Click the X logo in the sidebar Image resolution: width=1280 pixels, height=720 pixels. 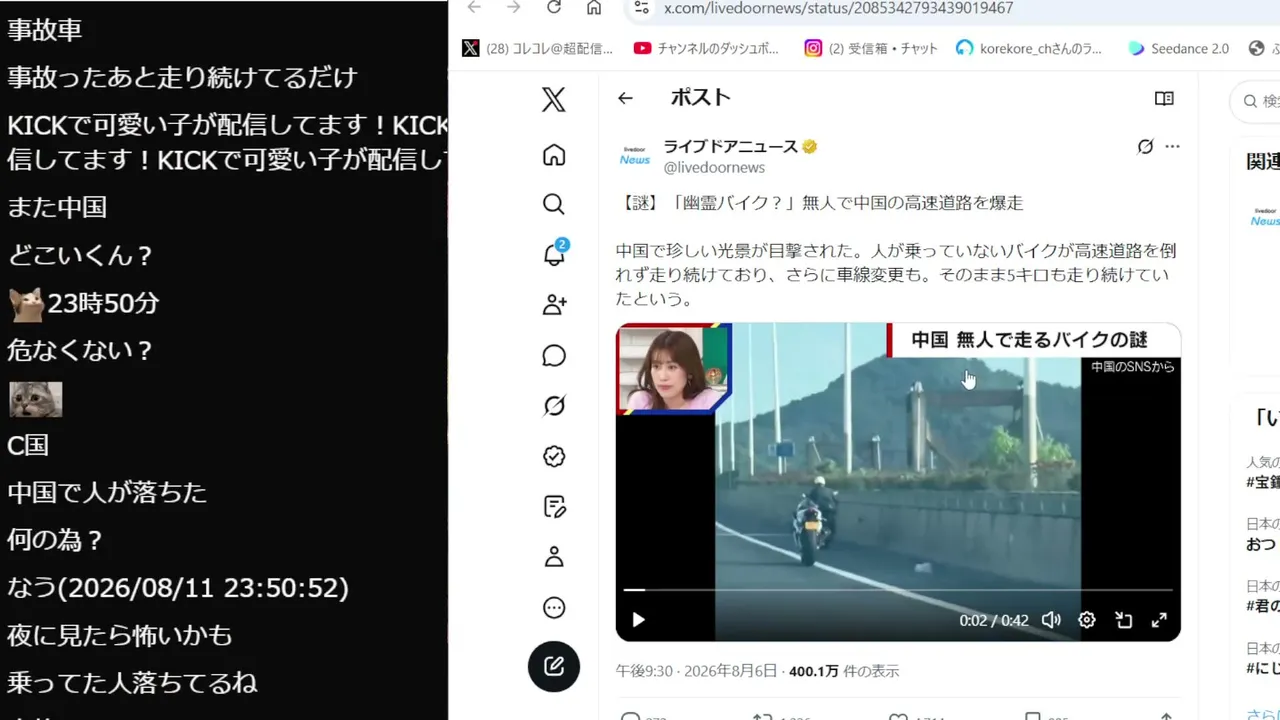(x=554, y=99)
